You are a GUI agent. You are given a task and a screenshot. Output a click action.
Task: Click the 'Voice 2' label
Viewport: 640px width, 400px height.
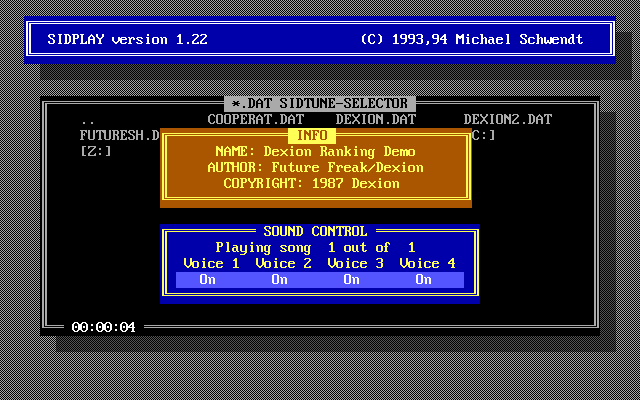click(284, 264)
